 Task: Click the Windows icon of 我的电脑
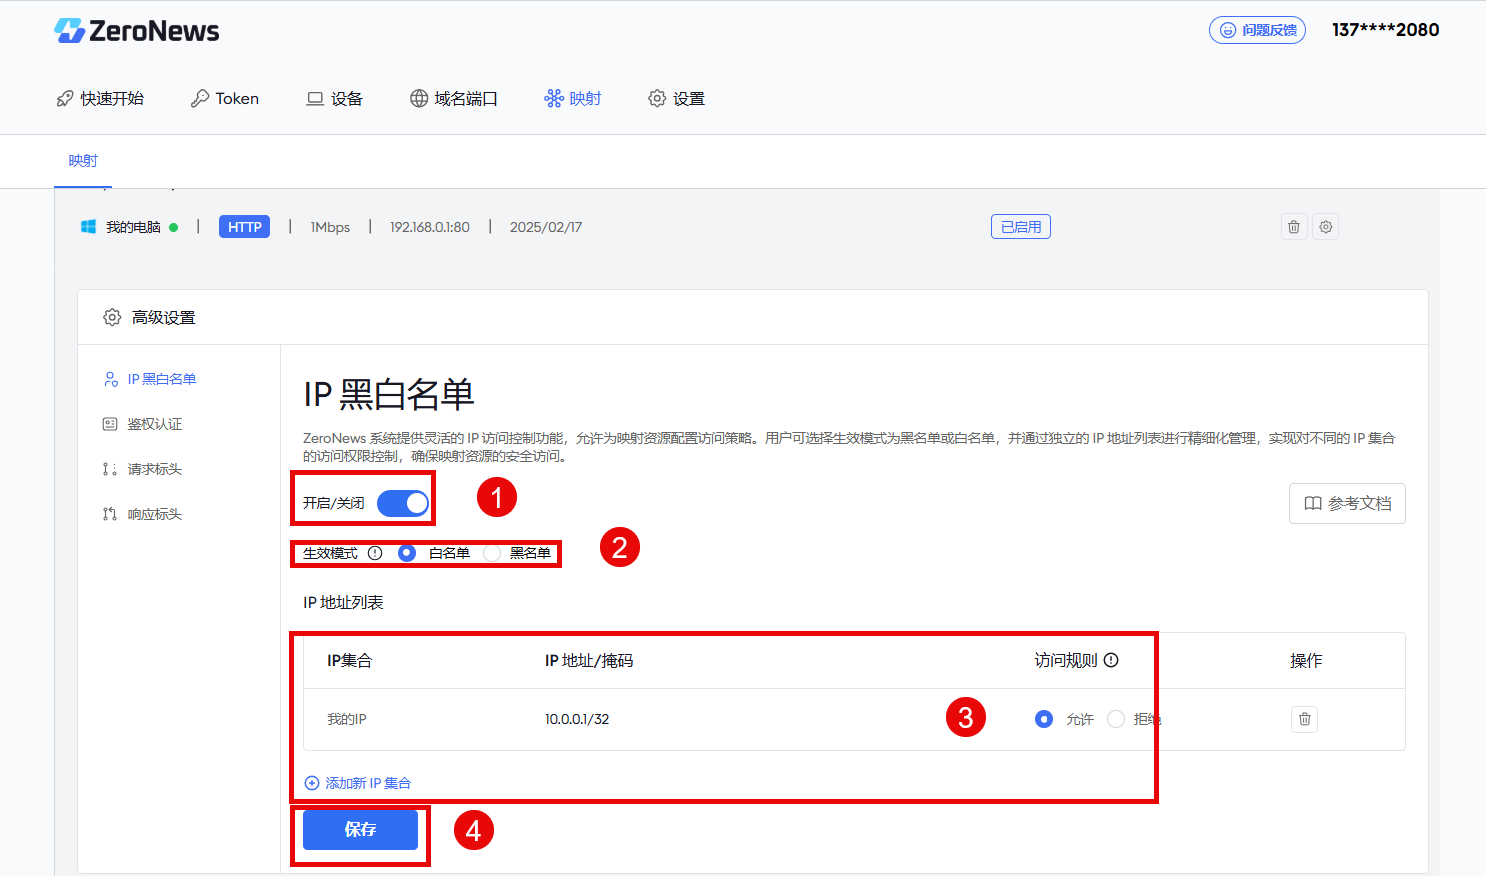click(x=89, y=227)
